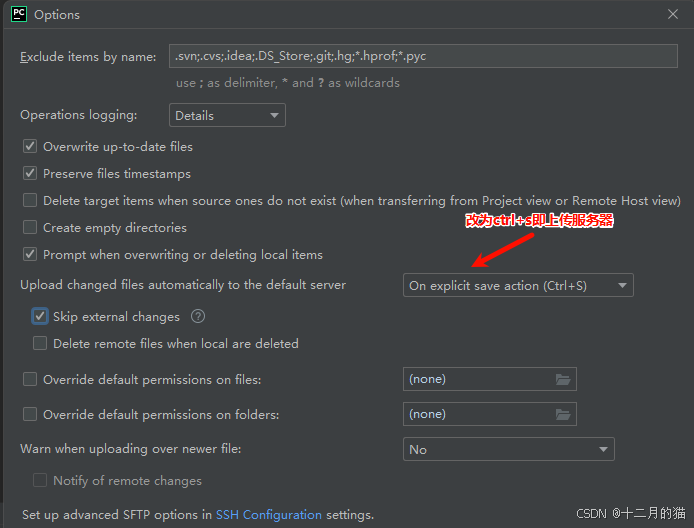Close the Options dialog
This screenshot has height=528, width=694.
673,14
